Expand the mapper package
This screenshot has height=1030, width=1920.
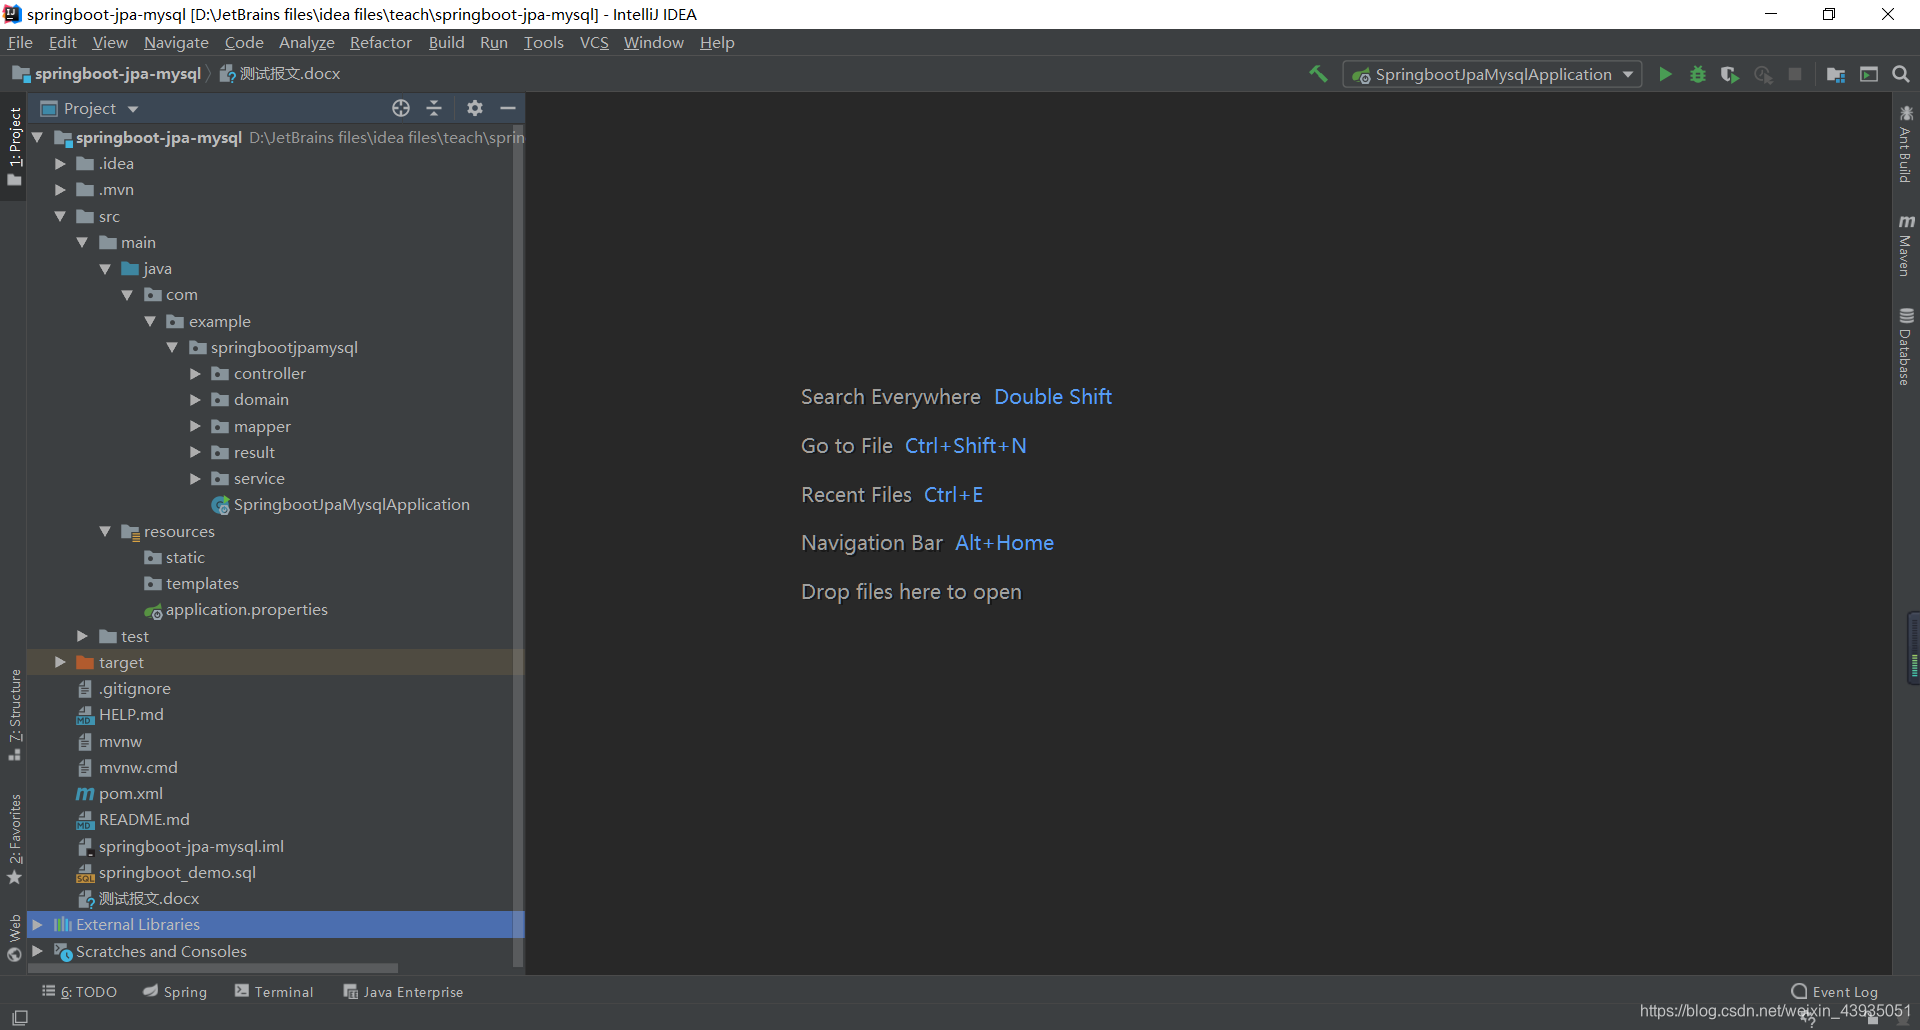coord(195,426)
